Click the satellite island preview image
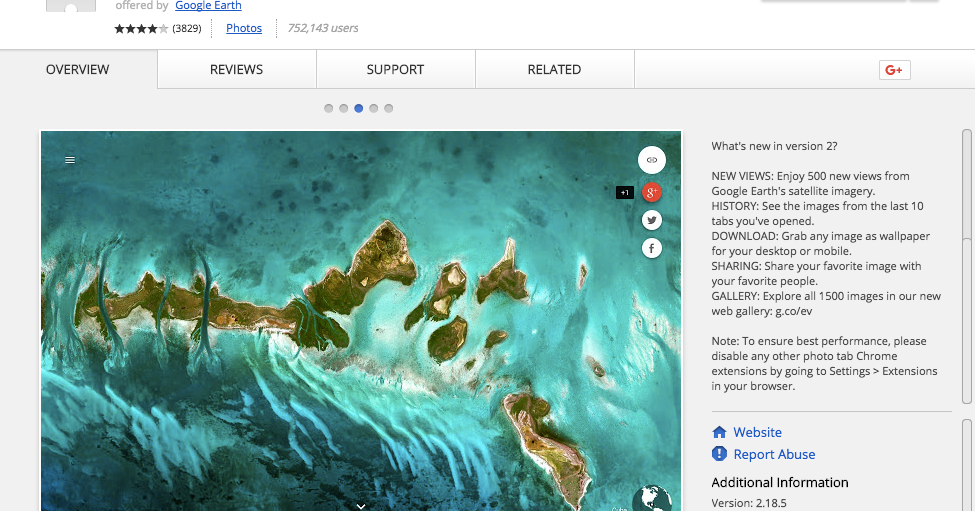This screenshot has width=975, height=511. coord(361,321)
